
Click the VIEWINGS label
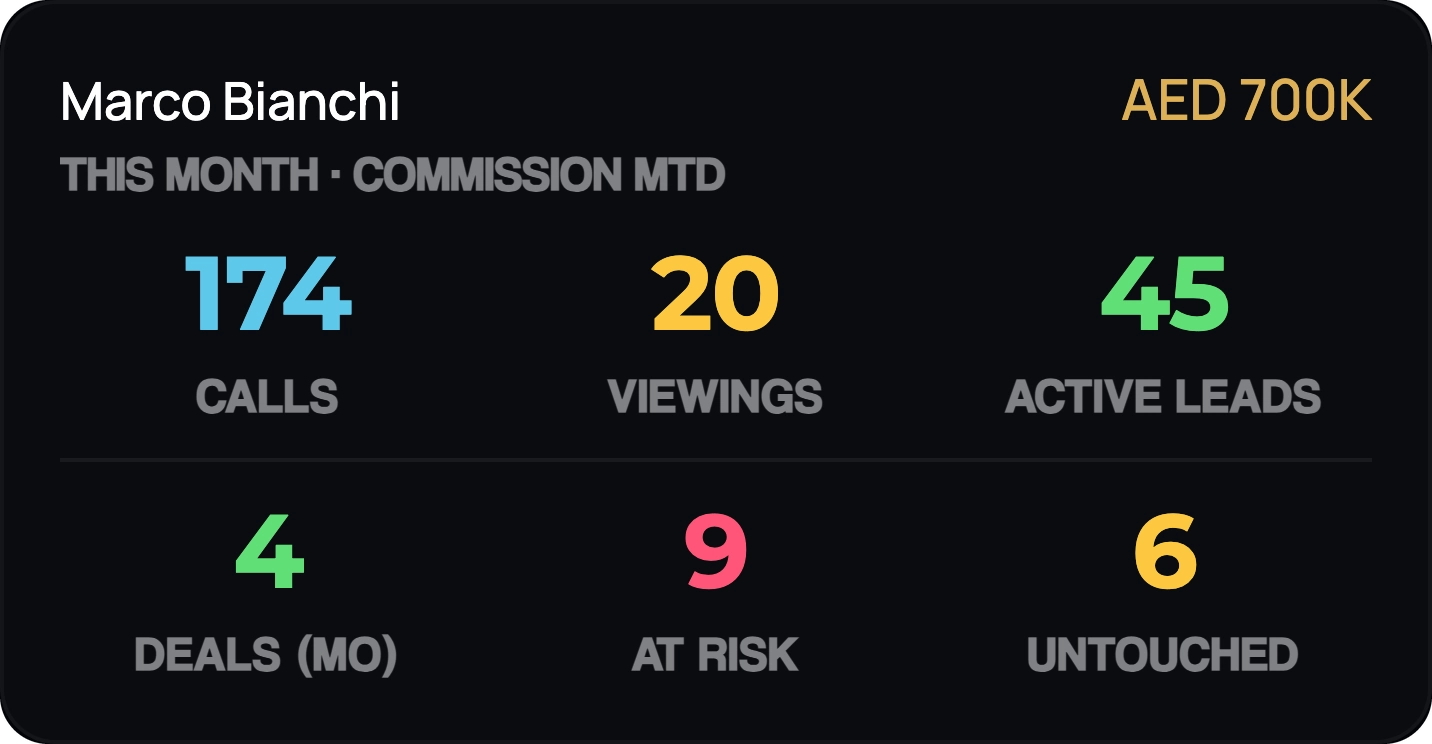click(x=716, y=397)
